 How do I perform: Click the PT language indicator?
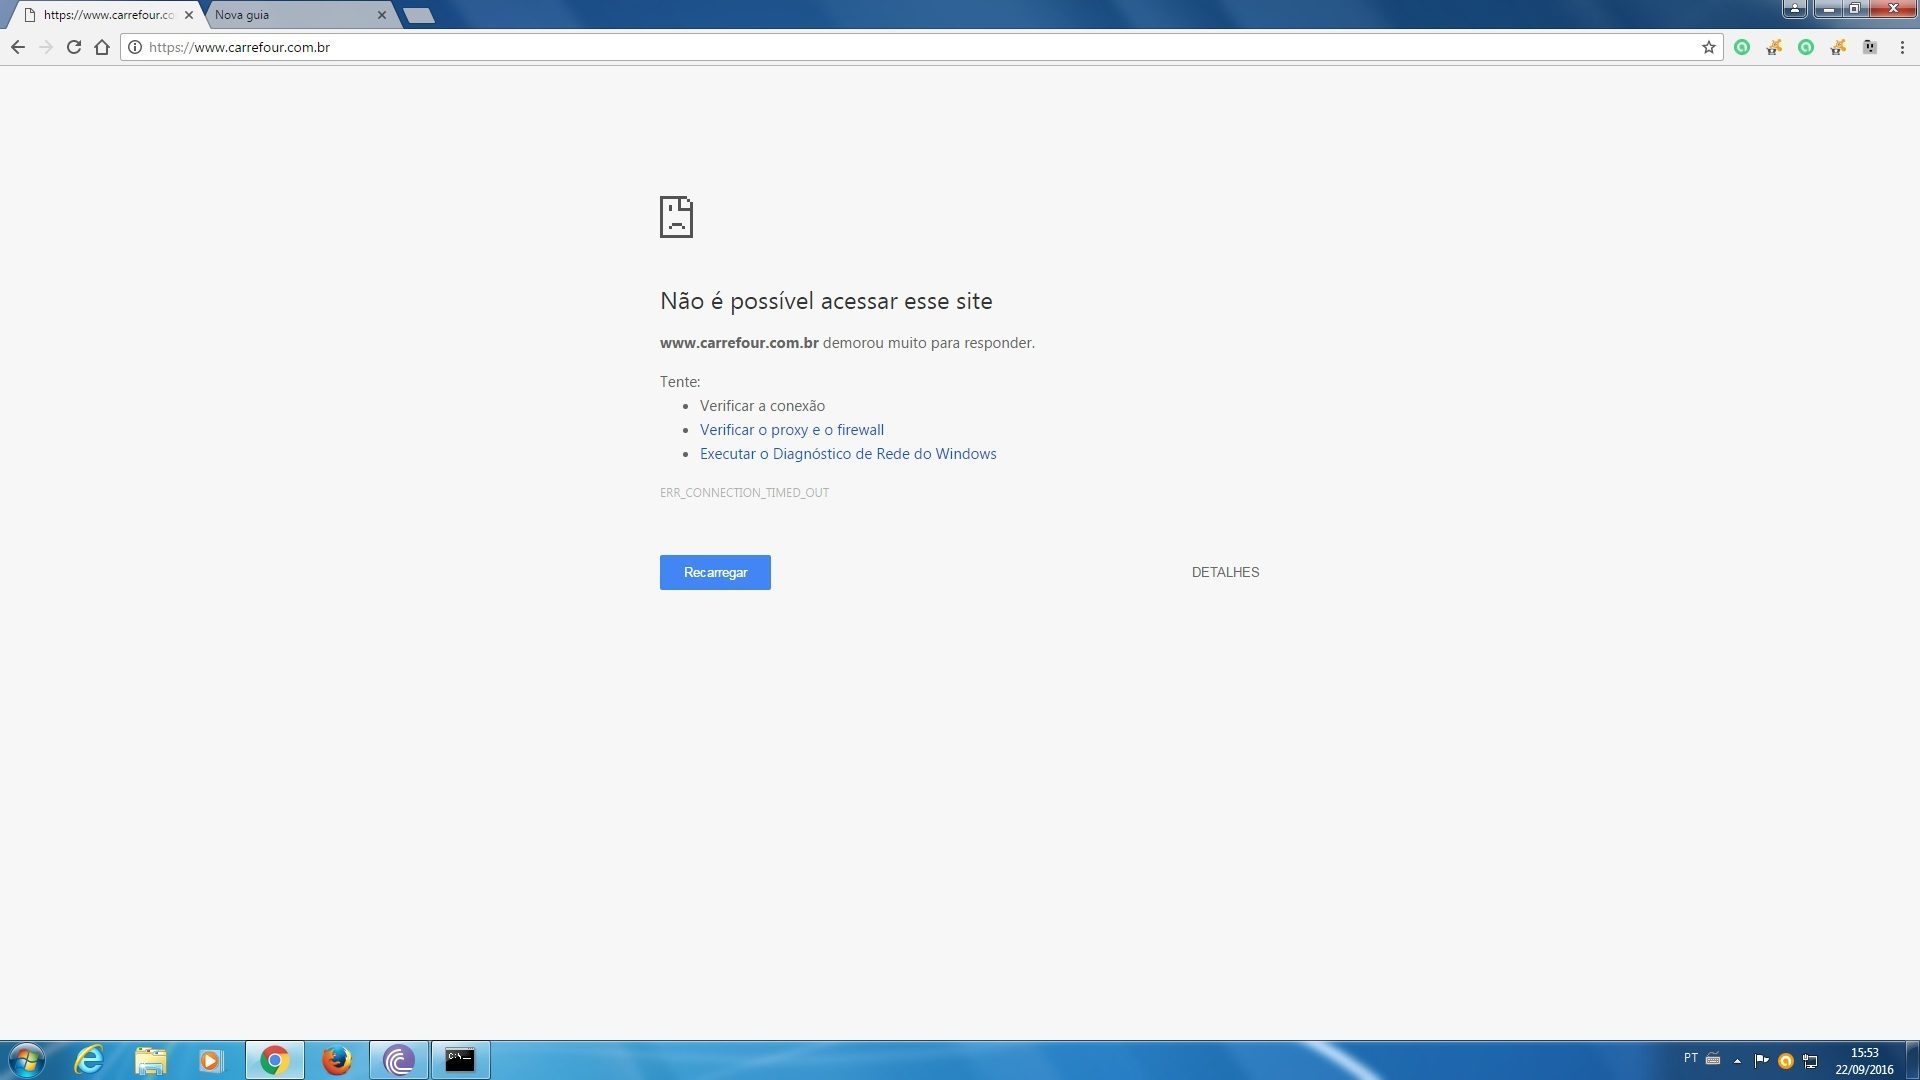tap(1690, 1058)
